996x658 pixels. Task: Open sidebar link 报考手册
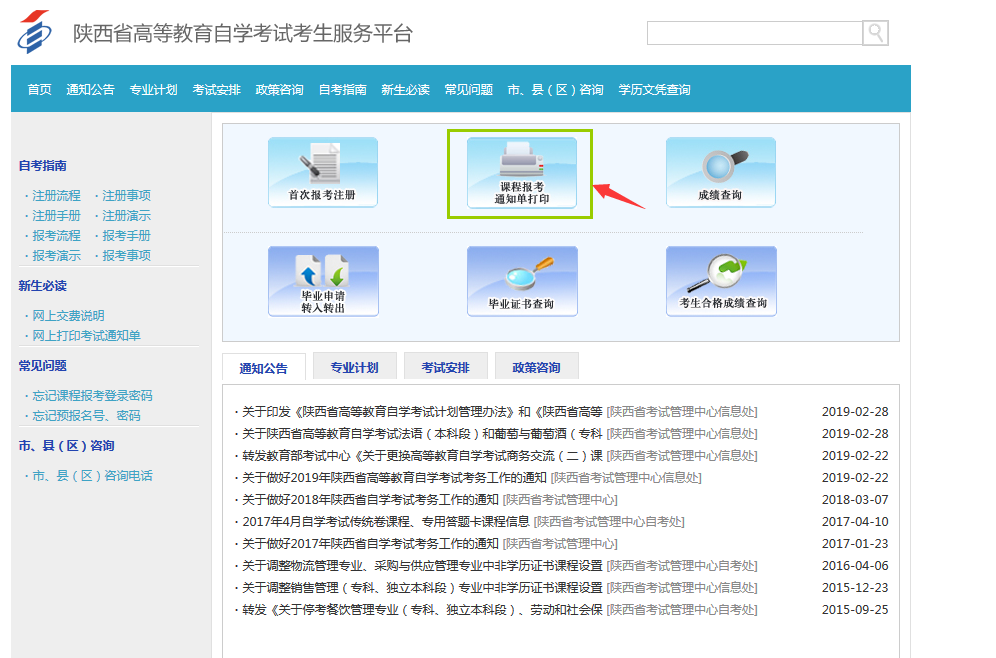click(x=126, y=236)
